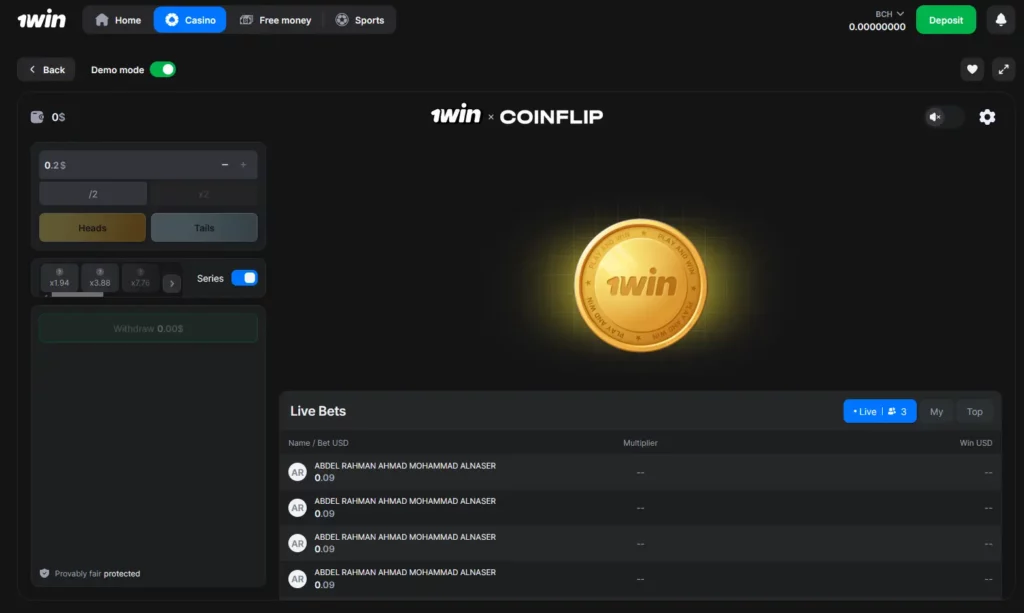This screenshot has width=1024, height=613.
Task: Switch to the My bets tab
Action: [936, 411]
